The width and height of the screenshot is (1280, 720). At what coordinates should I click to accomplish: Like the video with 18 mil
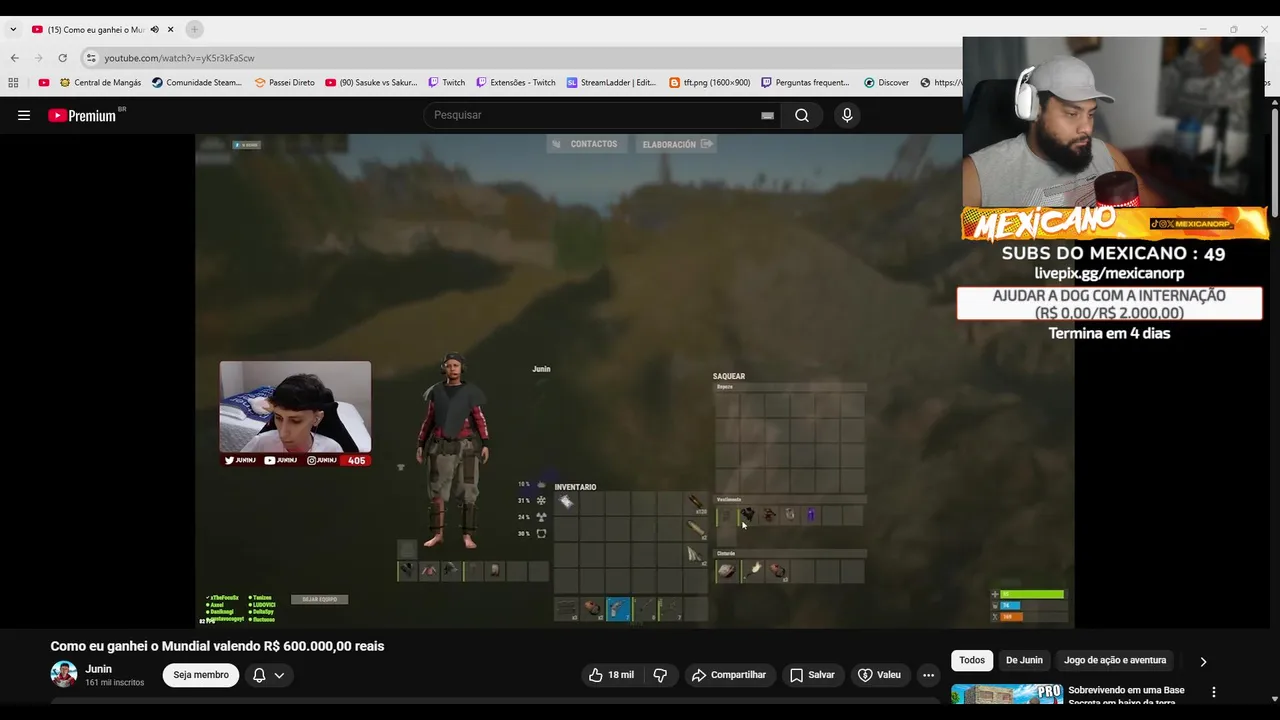[x=611, y=675]
